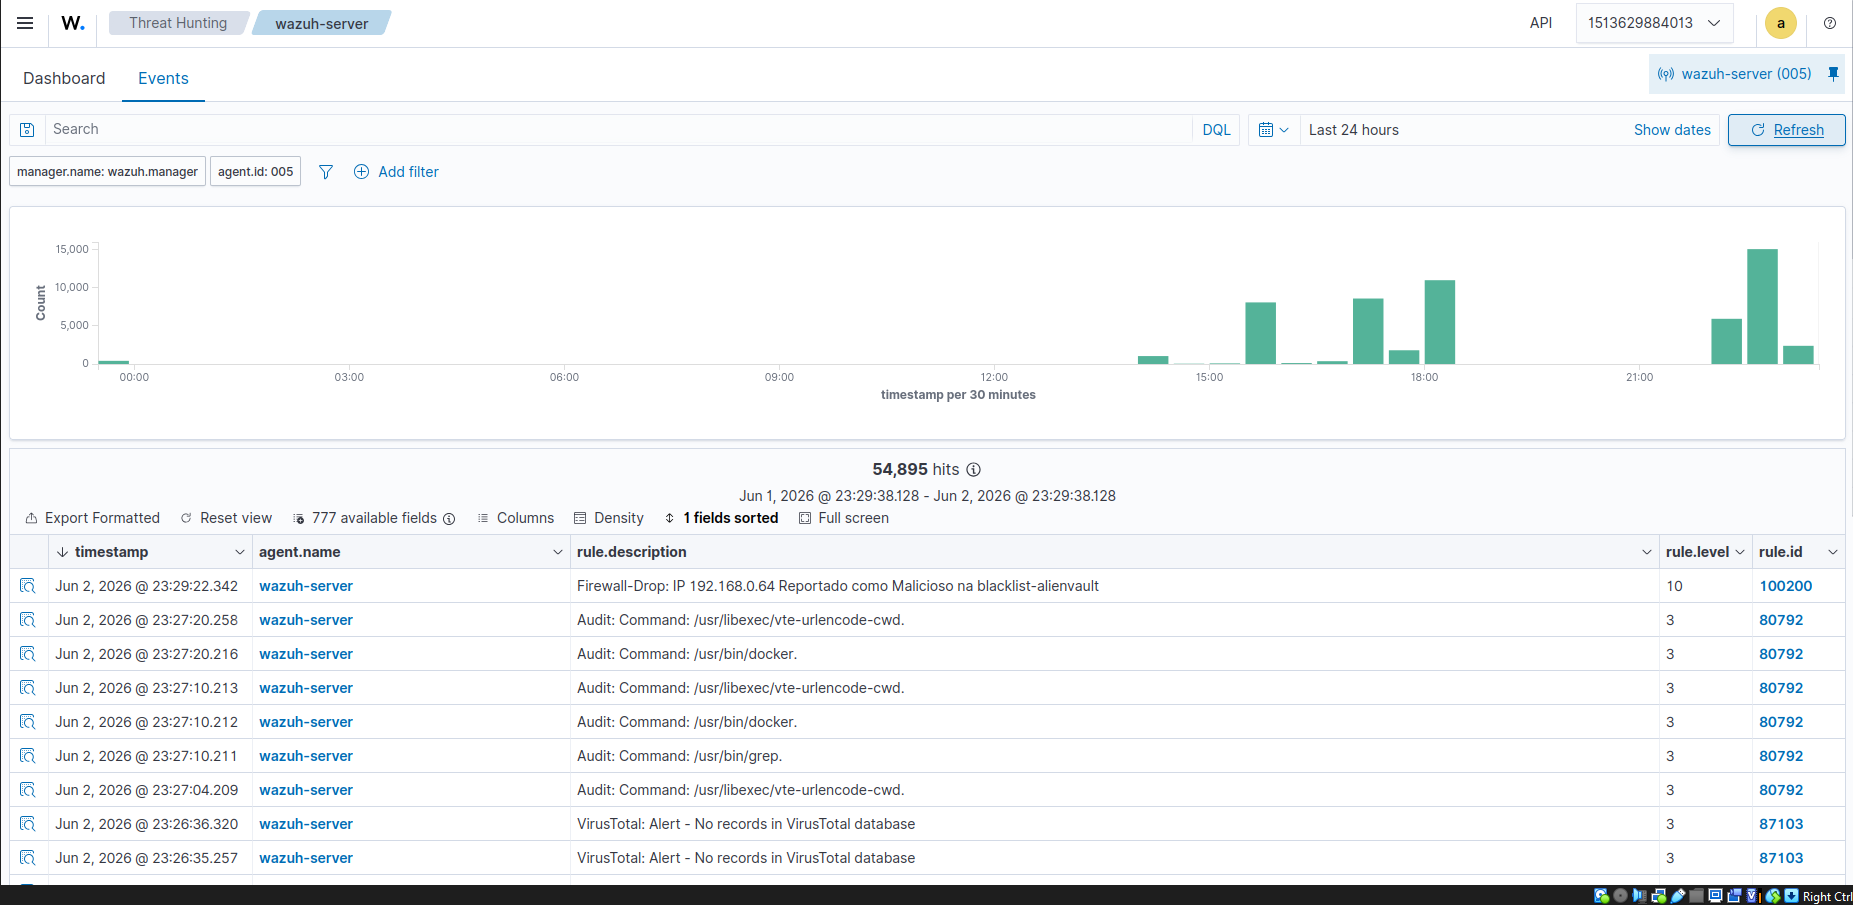Click the Right Ctrl indicator in the VM status bar
Viewport: 1853px width, 905px height.
(x=1827, y=896)
